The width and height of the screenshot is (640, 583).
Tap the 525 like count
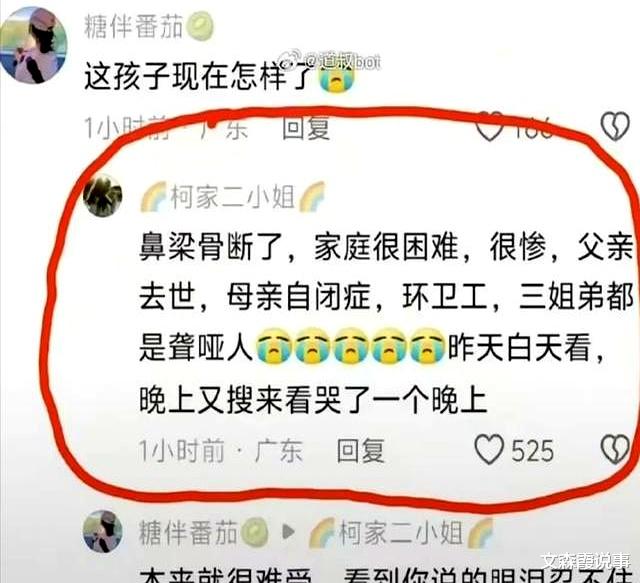[x=533, y=451]
